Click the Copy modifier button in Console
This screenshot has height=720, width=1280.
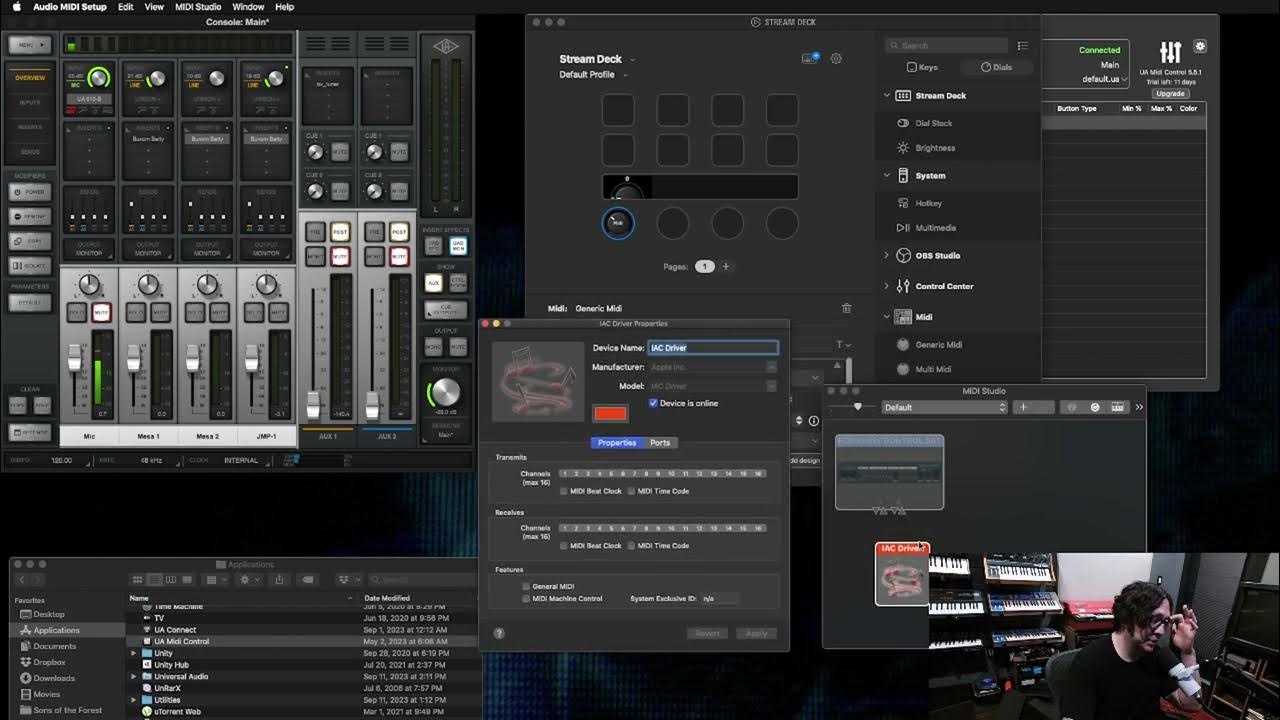(x=30, y=241)
